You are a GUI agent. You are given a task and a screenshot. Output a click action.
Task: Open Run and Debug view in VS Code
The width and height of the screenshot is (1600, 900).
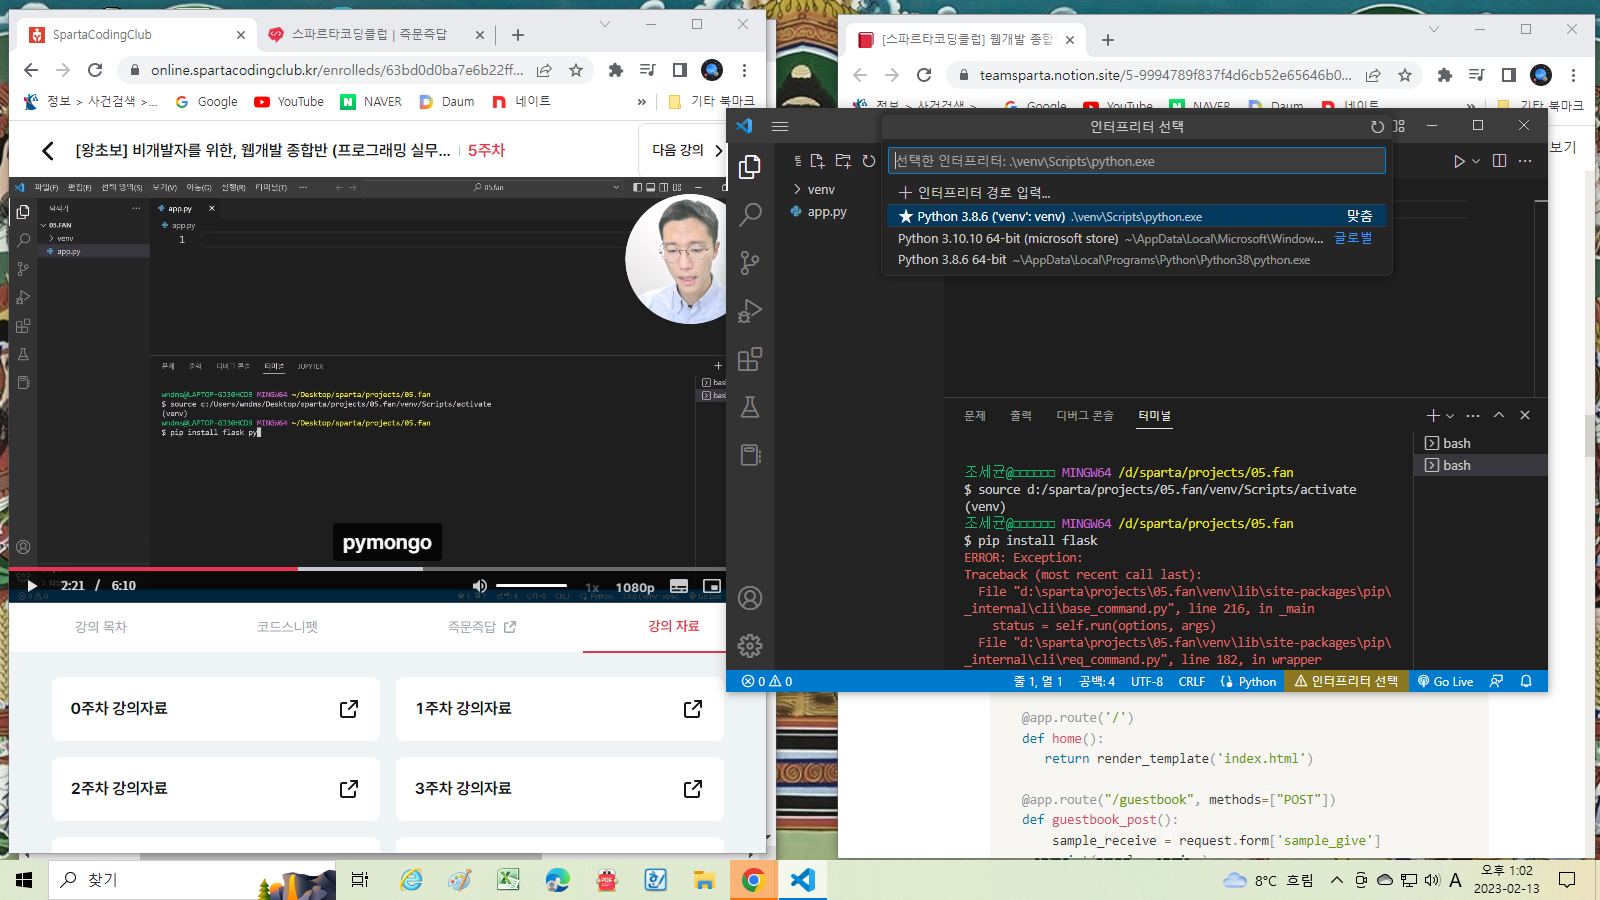(750, 311)
